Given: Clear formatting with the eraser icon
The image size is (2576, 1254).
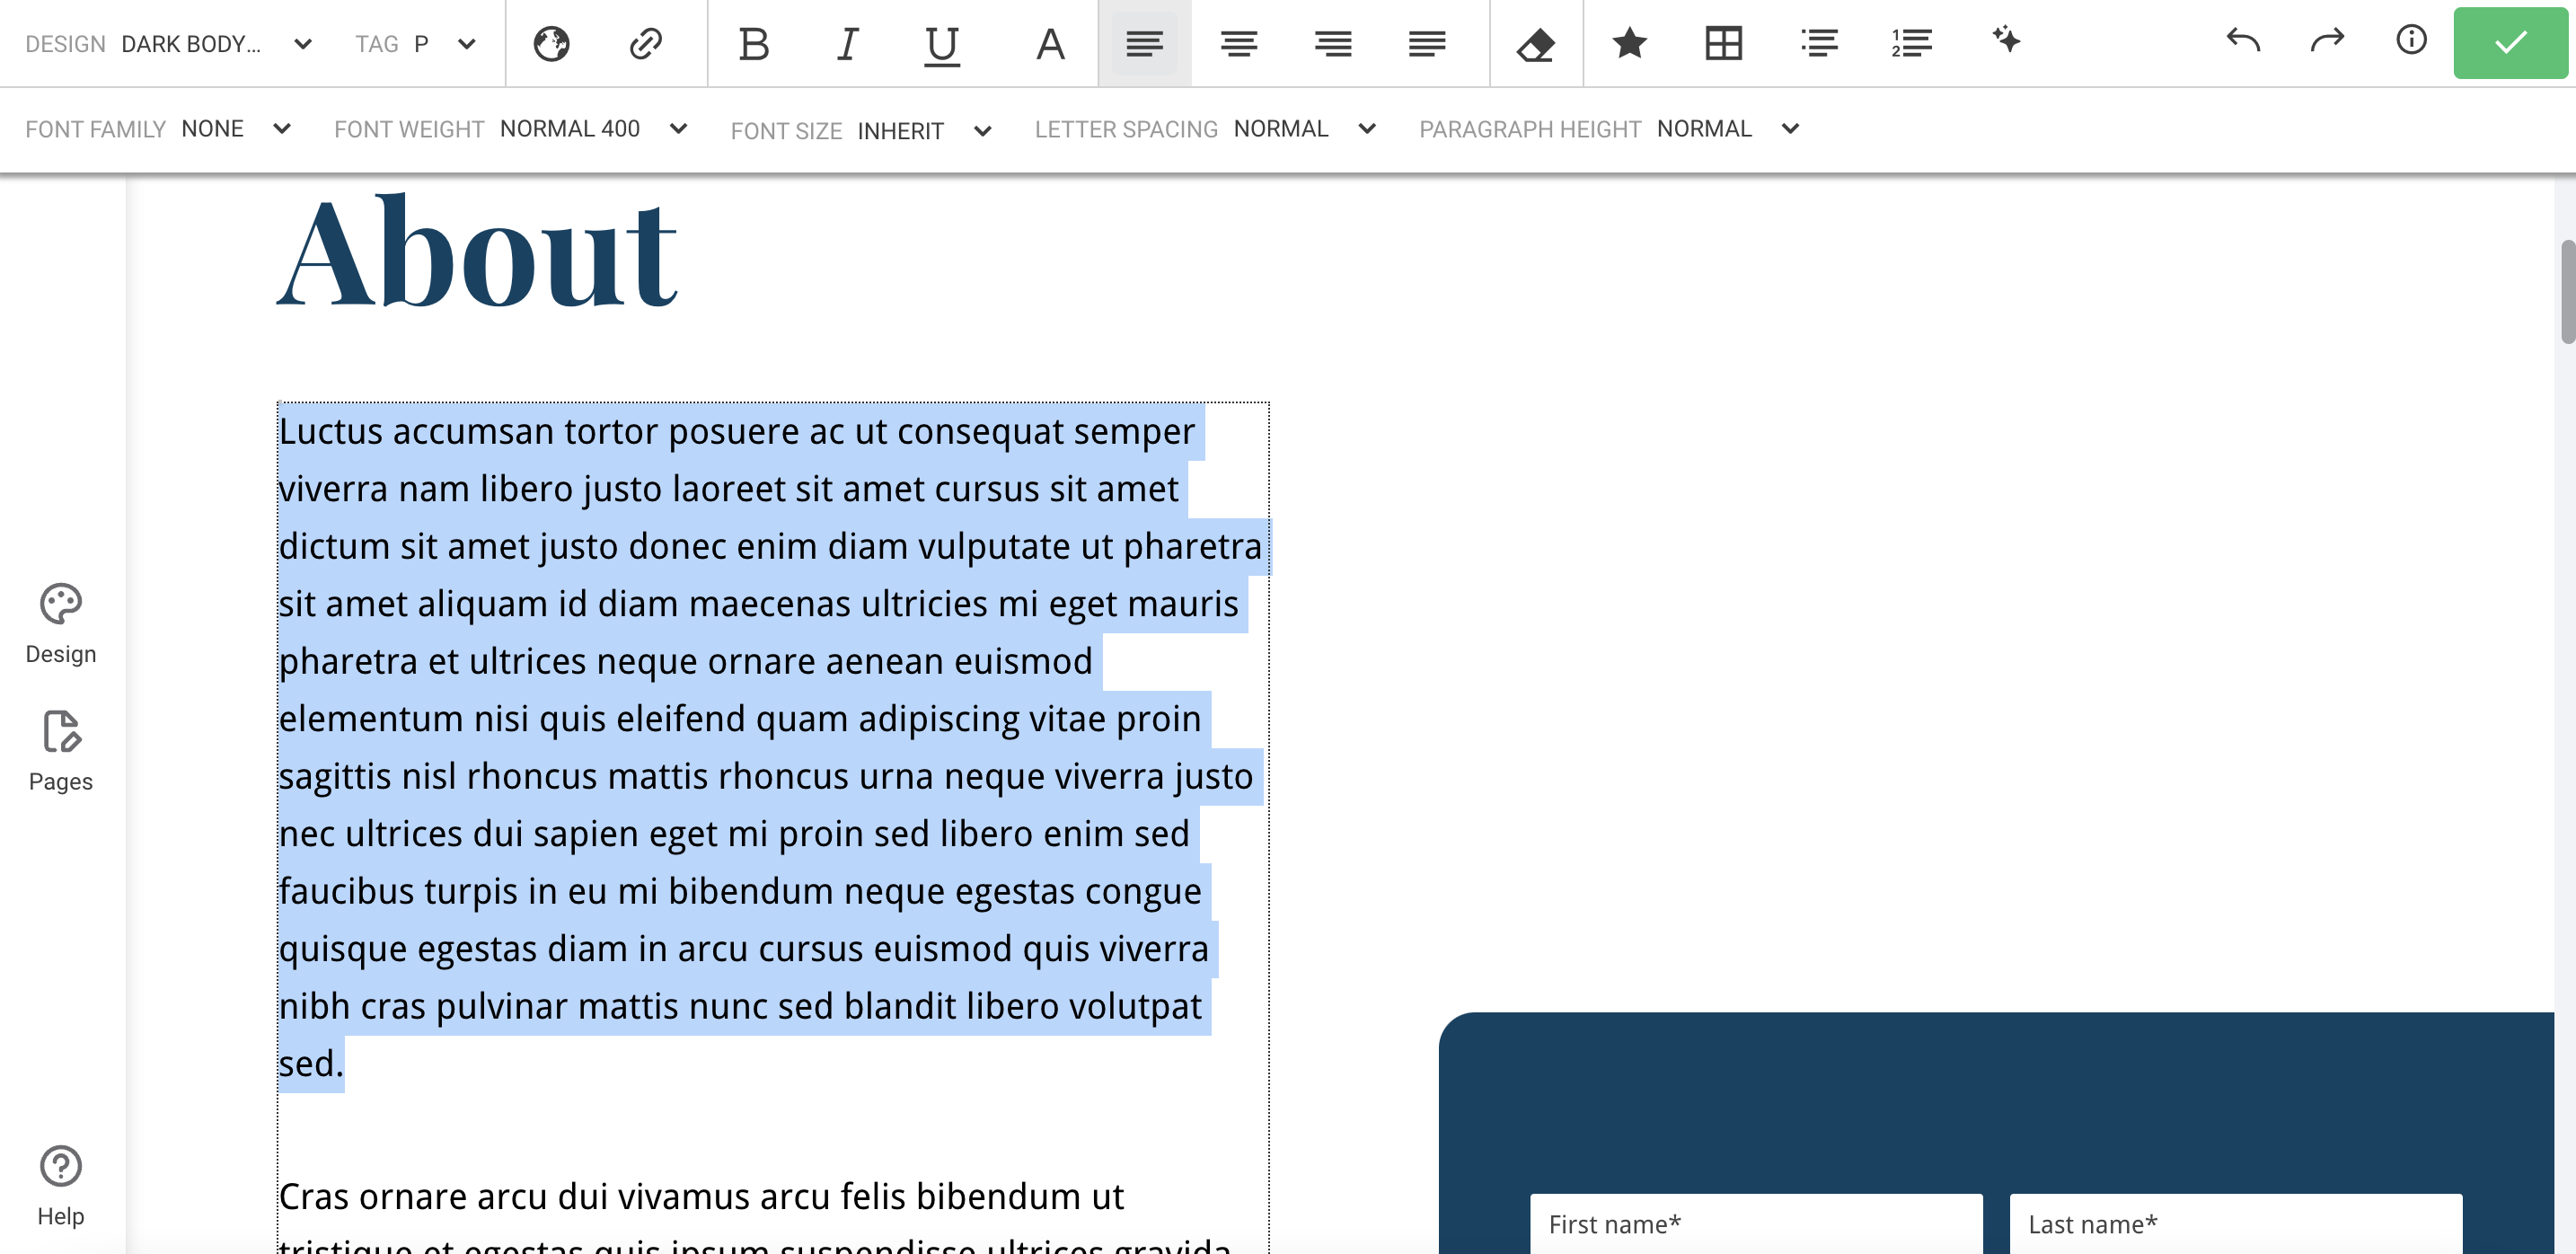Looking at the screenshot, I should pos(1535,43).
